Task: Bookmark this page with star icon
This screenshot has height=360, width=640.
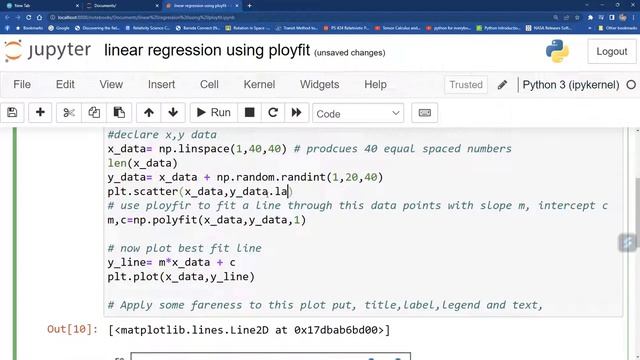Action: 577,18
